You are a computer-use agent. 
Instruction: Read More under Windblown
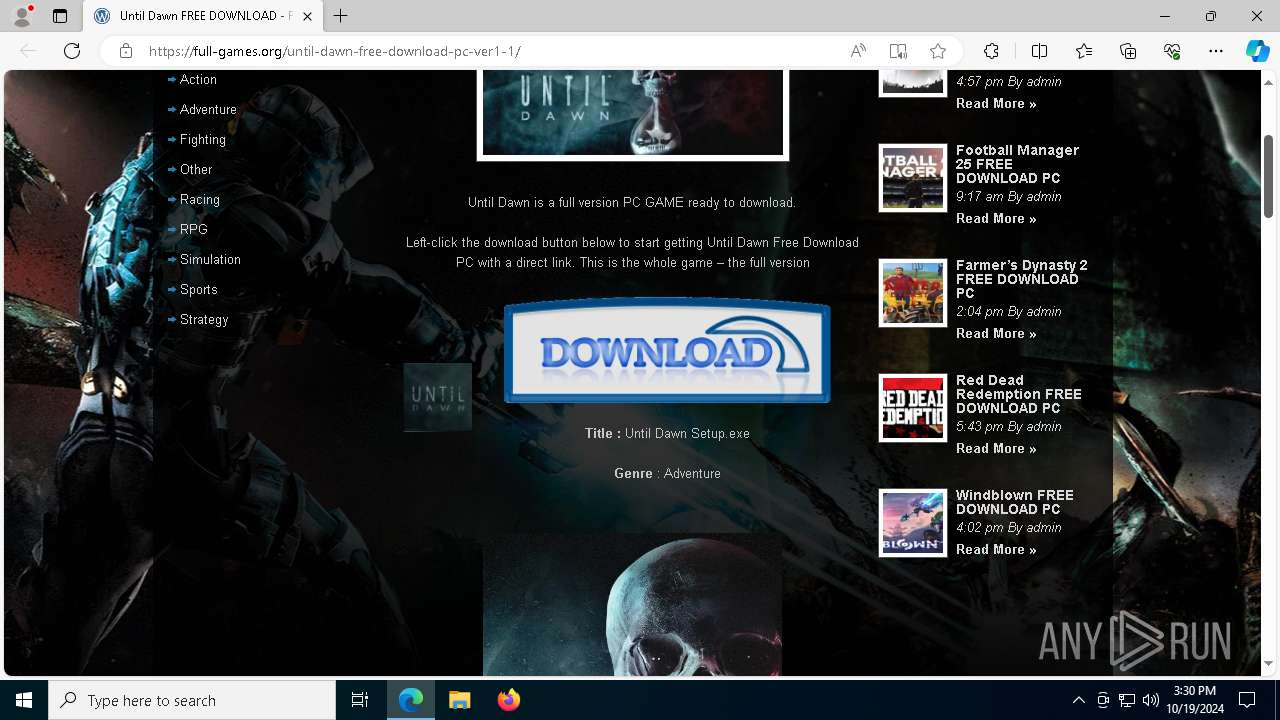[996, 549]
